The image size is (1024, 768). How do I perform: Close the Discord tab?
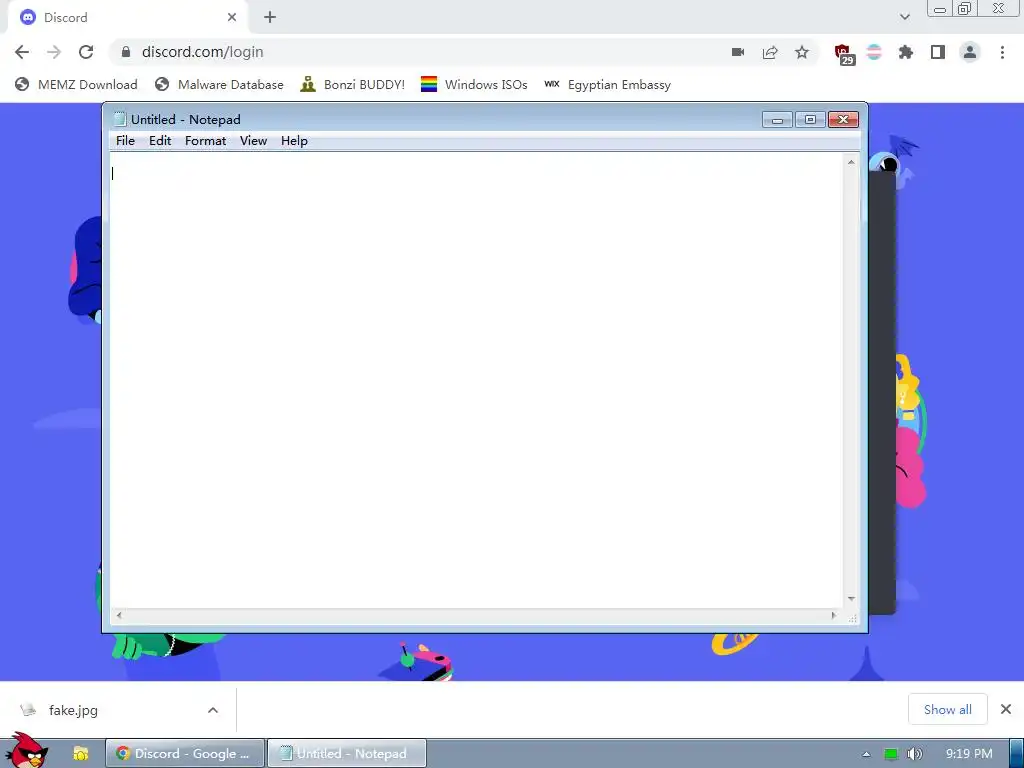coord(232,18)
